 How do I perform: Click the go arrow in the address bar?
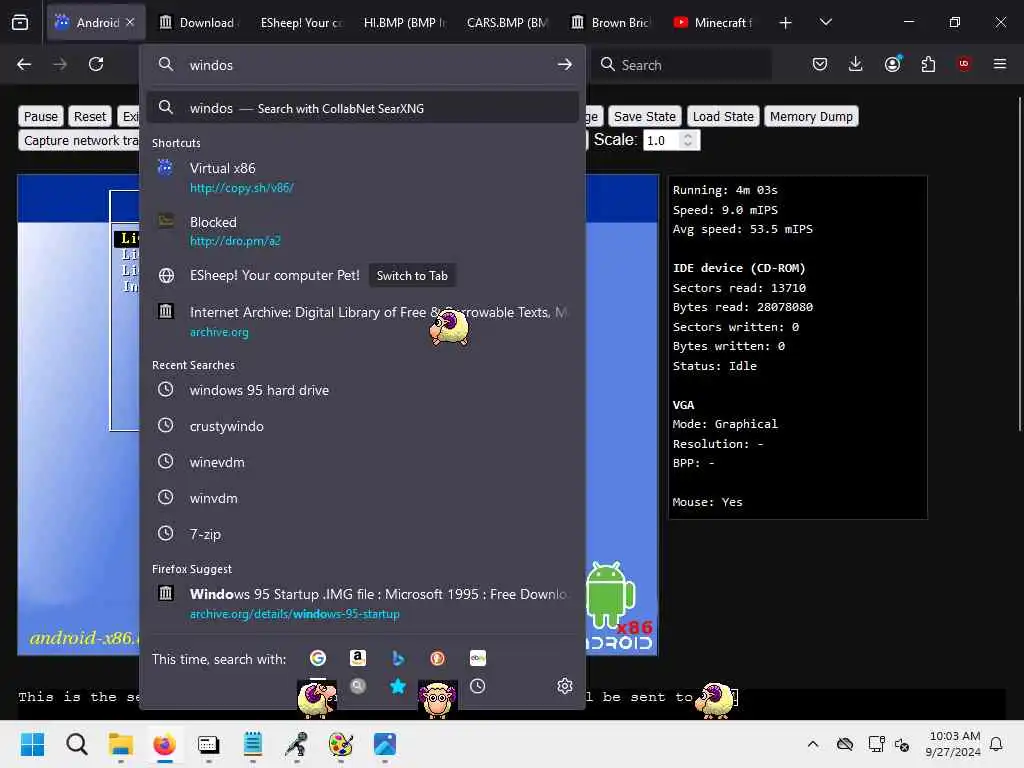coord(564,65)
